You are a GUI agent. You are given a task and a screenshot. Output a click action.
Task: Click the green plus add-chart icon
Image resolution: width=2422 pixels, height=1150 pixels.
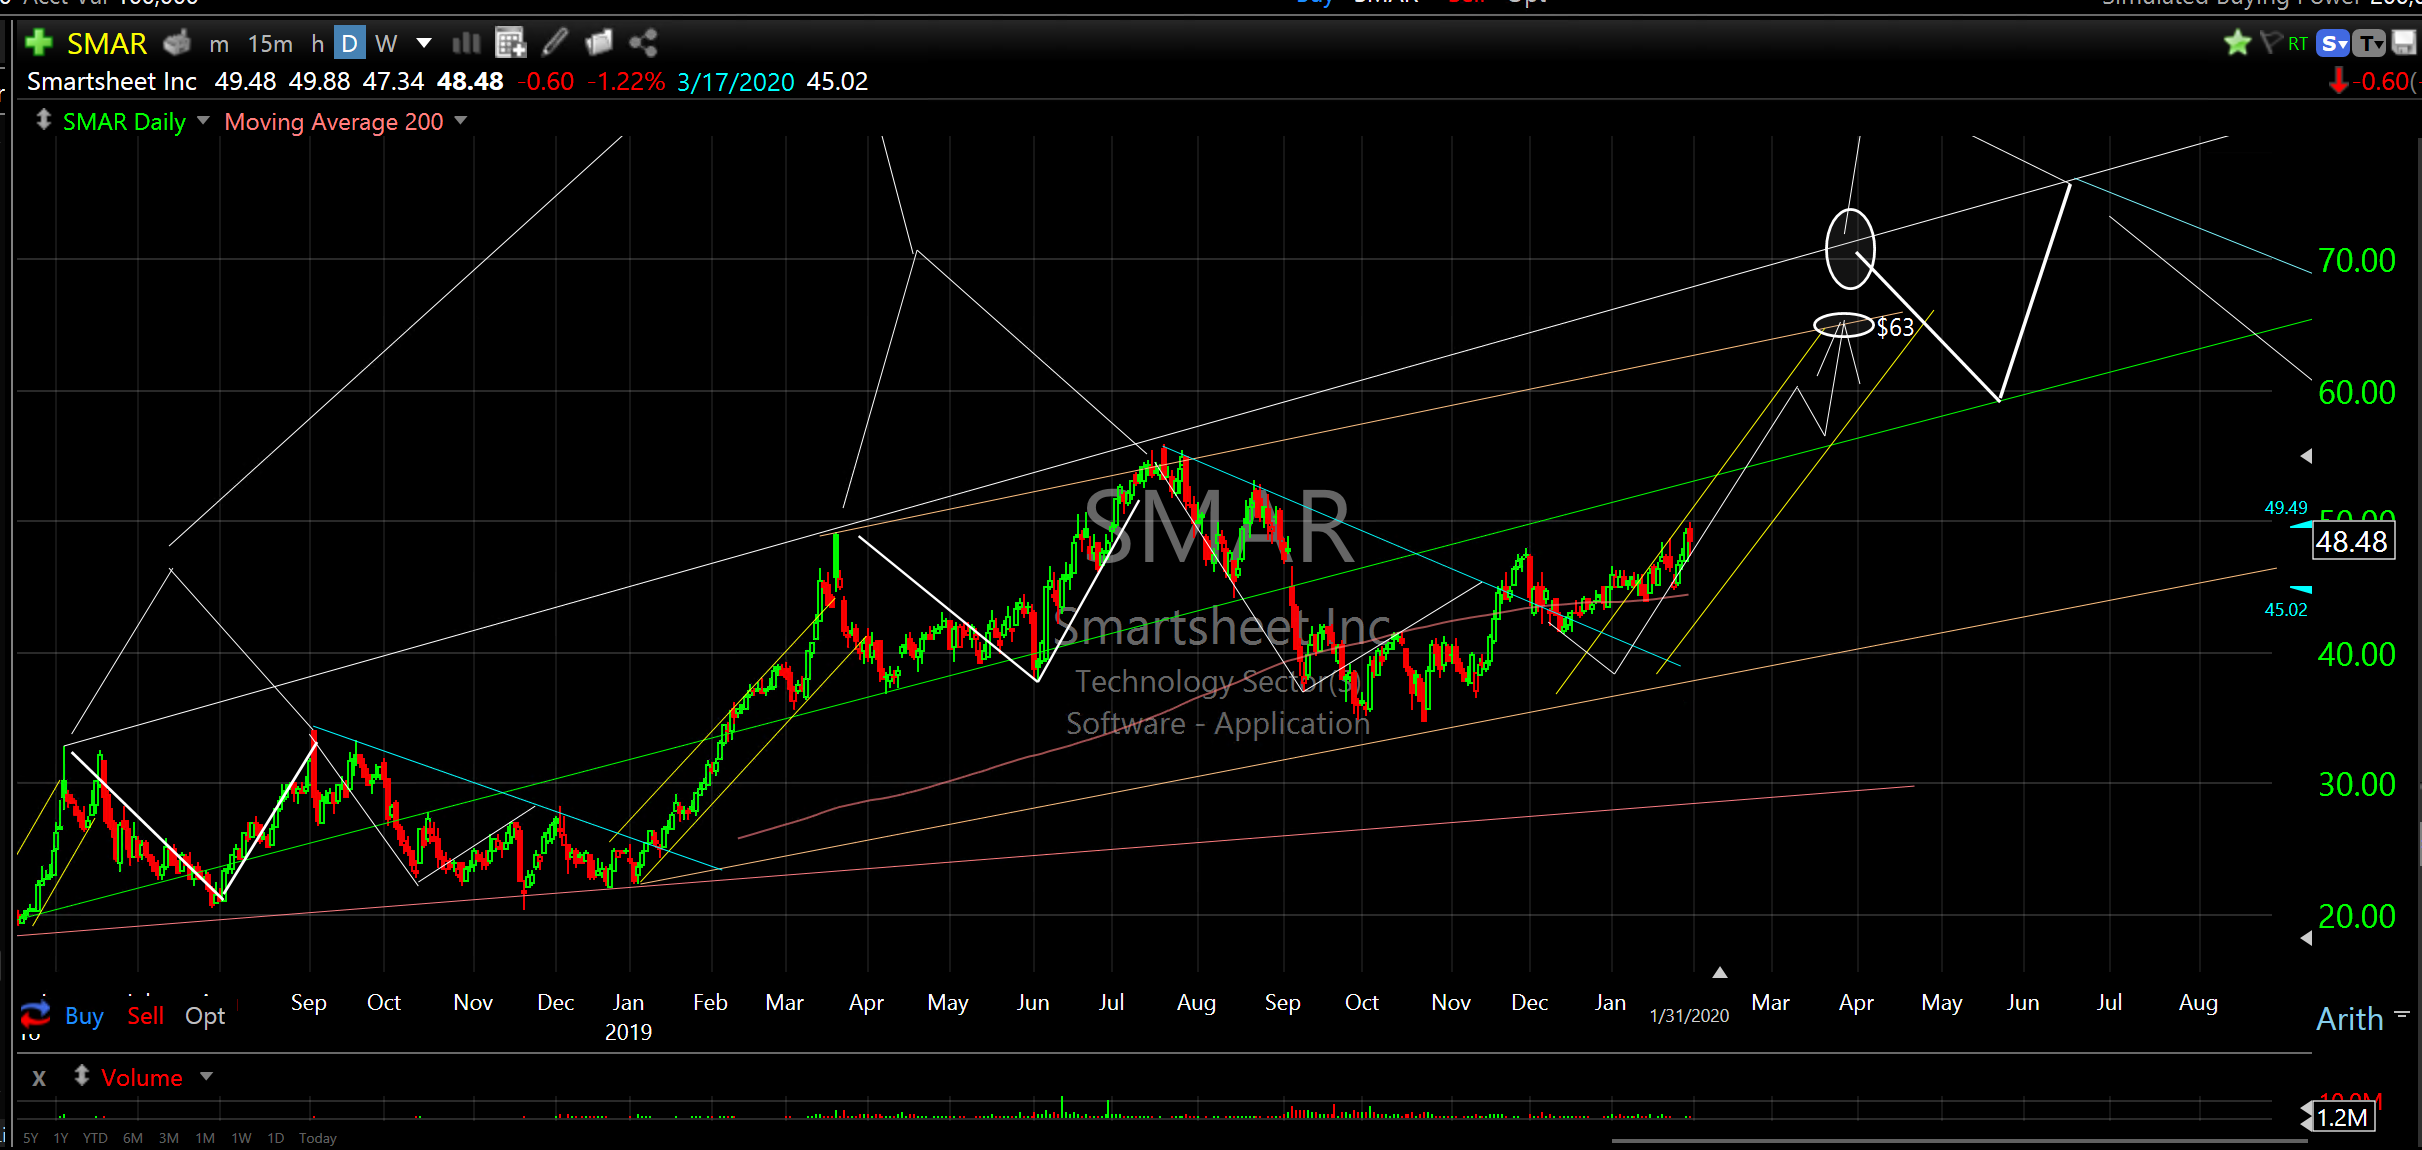pos(39,43)
